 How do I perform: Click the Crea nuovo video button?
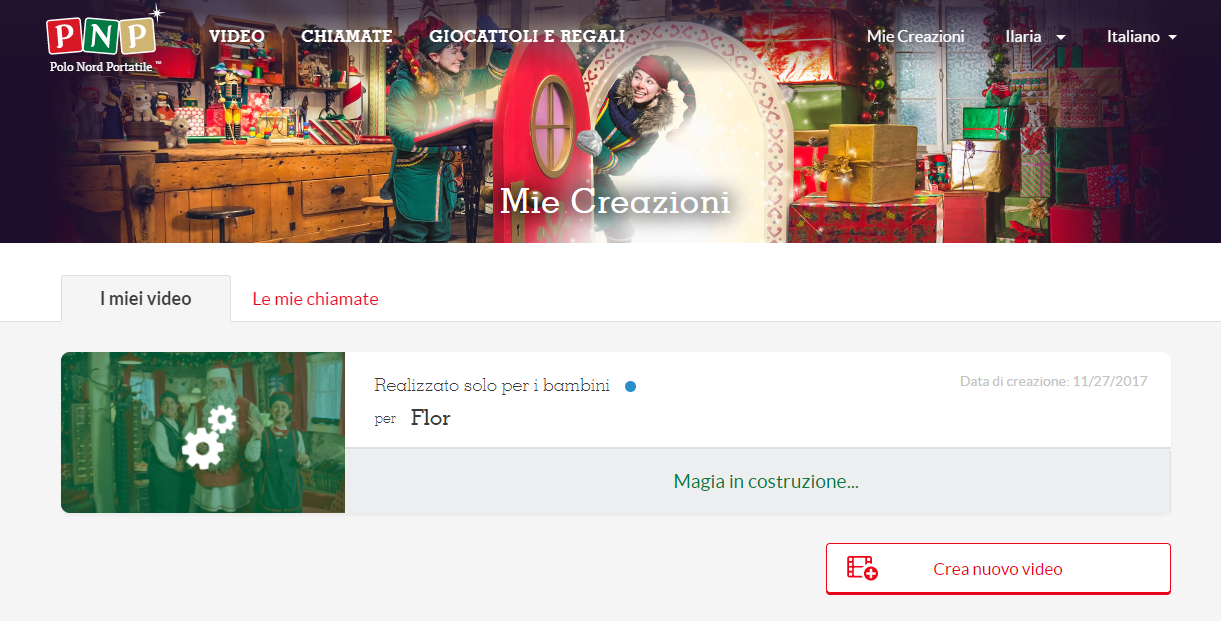pos(998,568)
